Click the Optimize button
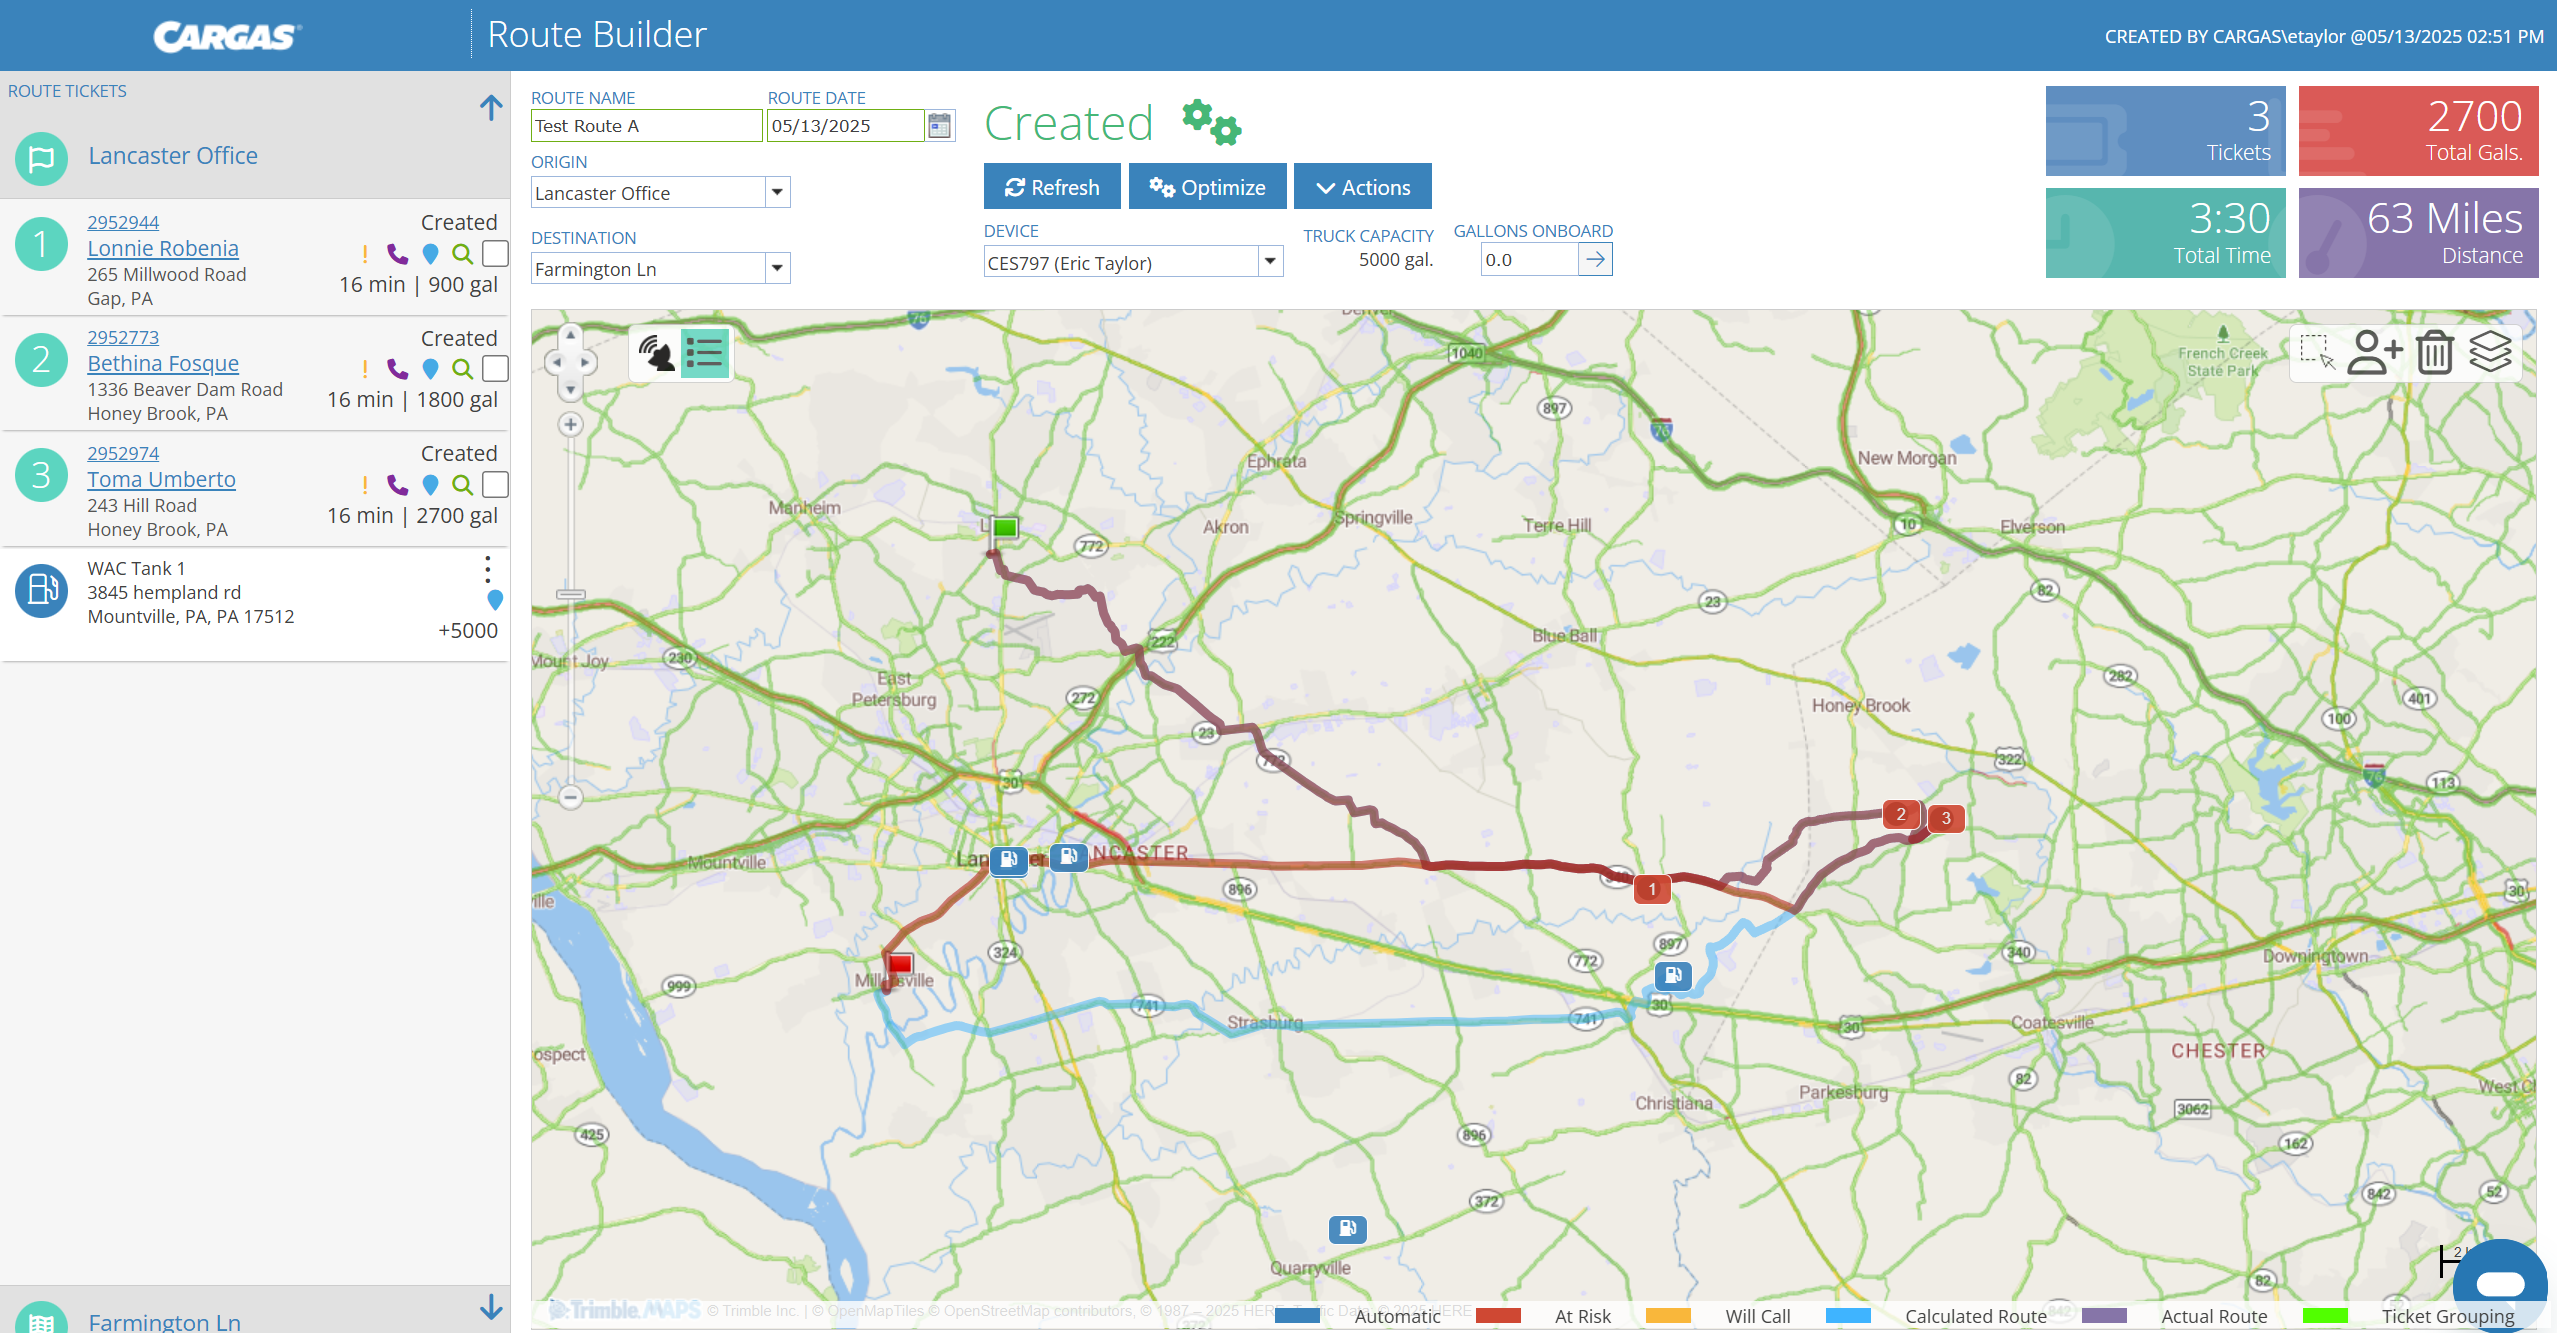This screenshot has width=2557, height=1333. pyautogui.click(x=1207, y=187)
